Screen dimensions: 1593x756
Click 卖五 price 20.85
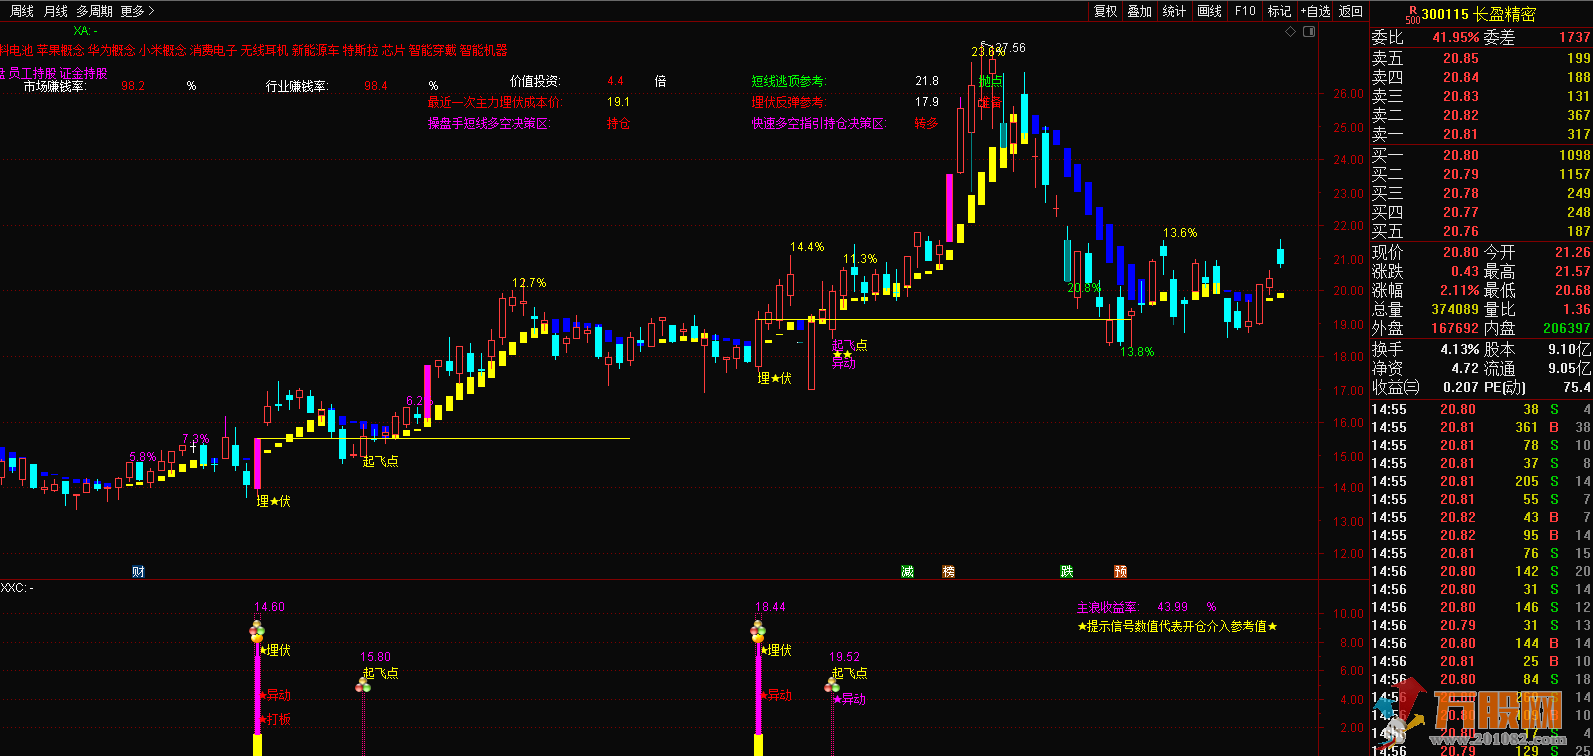coord(1460,58)
